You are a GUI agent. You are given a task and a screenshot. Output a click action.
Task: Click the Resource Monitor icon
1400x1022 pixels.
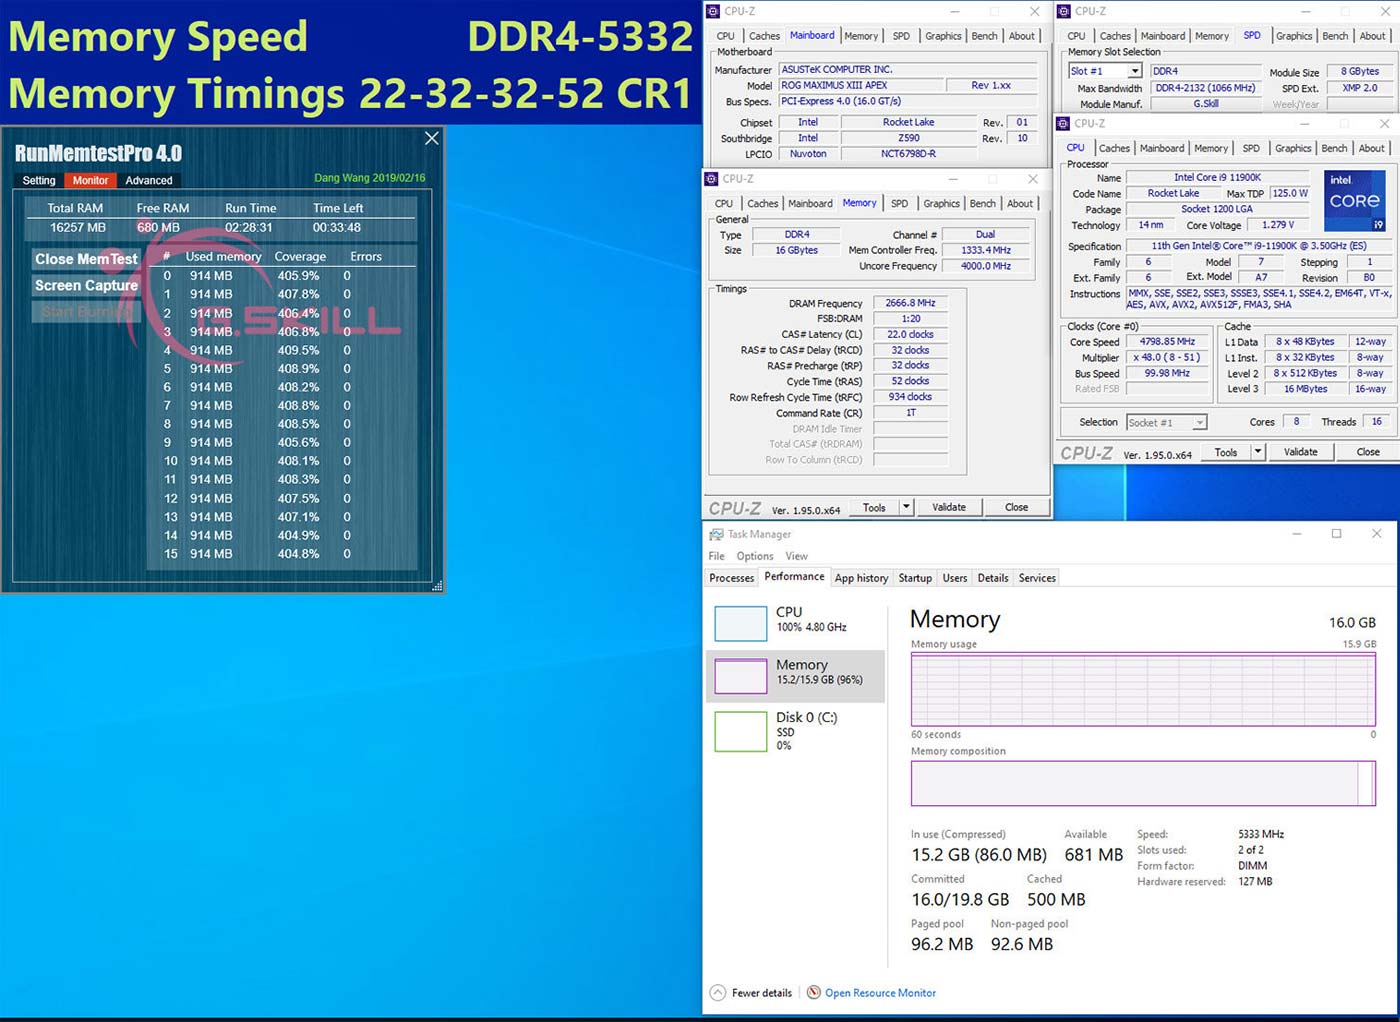[814, 993]
